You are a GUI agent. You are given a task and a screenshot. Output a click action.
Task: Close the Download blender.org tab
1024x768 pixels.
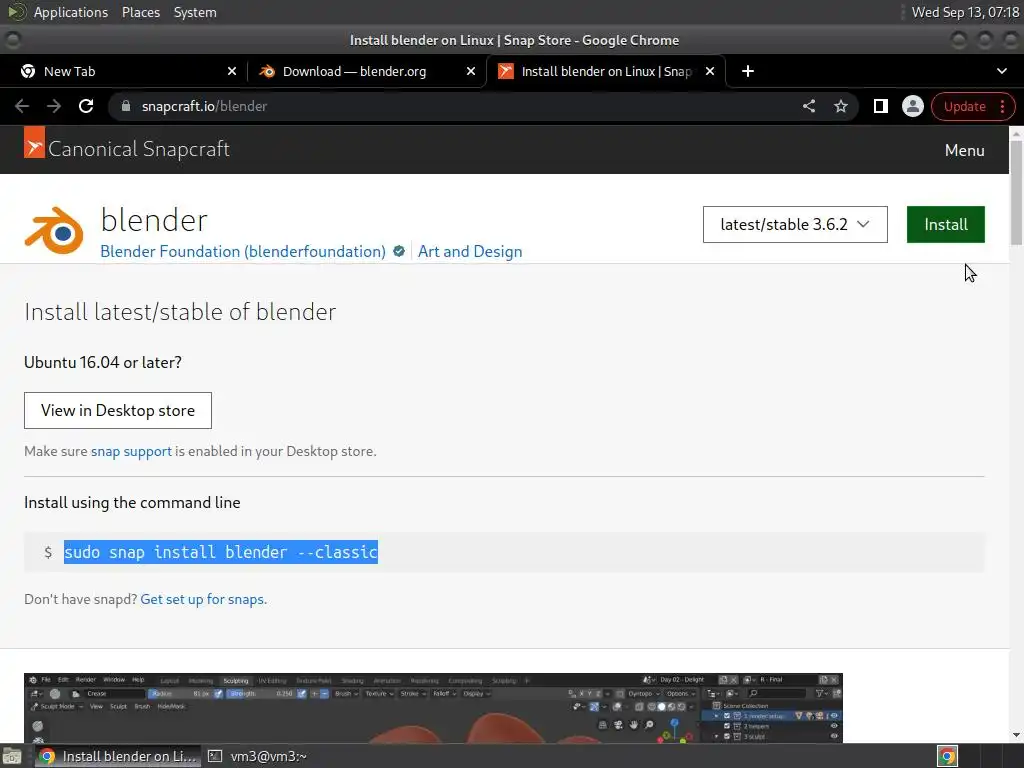pyautogui.click(x=471, y=71)
